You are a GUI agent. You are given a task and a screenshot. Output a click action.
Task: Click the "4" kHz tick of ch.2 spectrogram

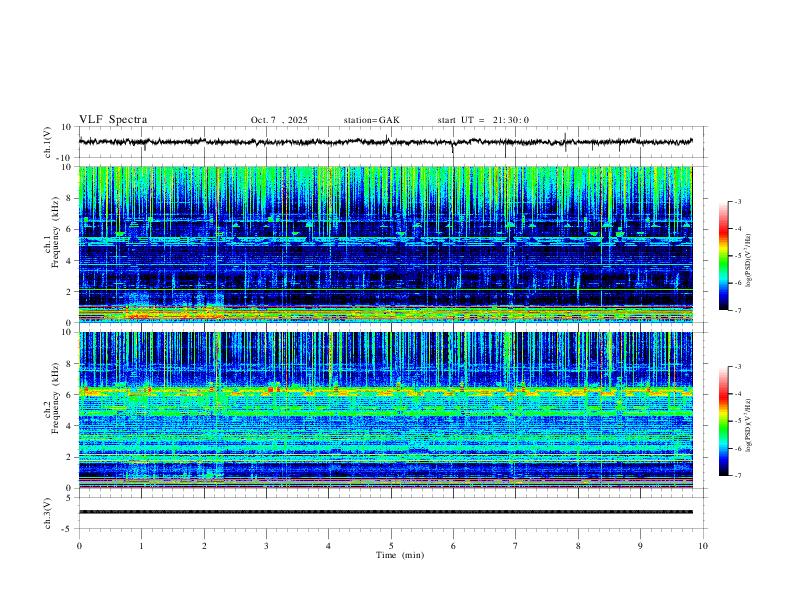(70, 426)
